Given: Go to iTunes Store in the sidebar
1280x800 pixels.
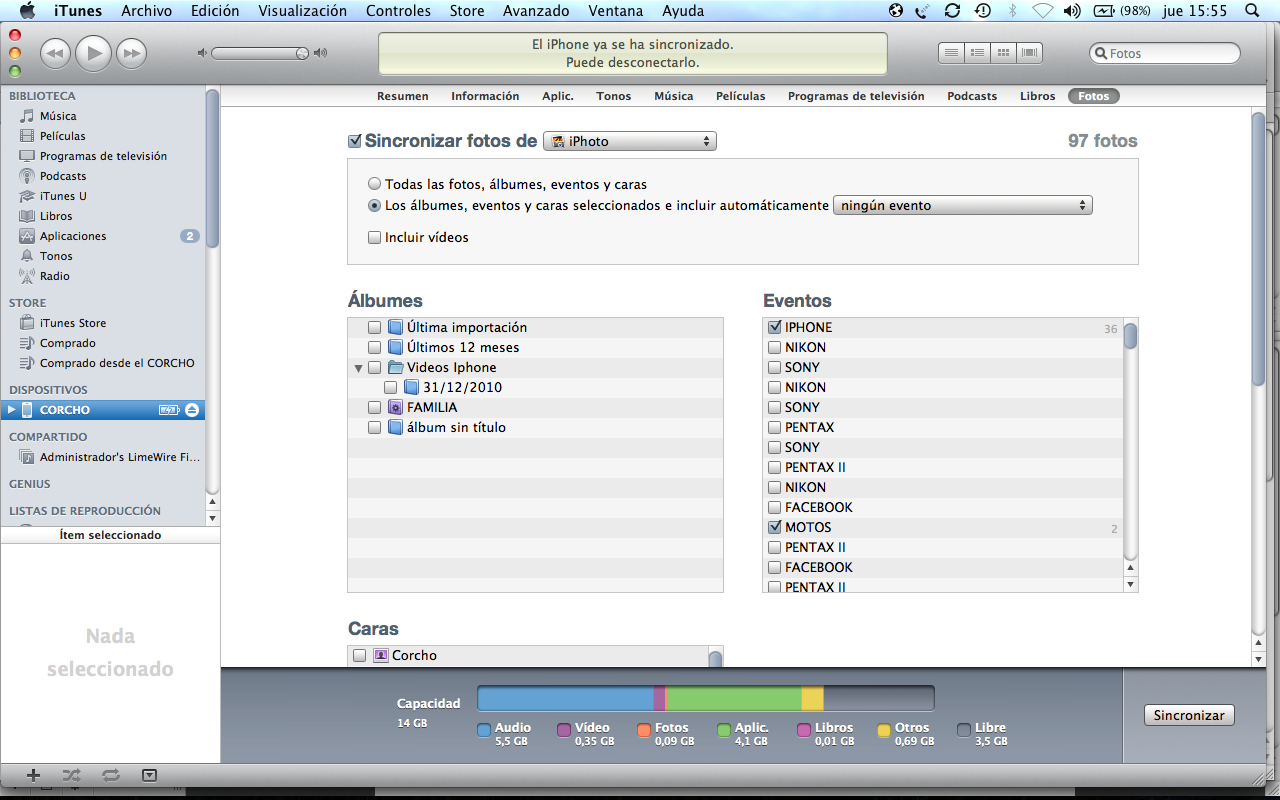Looking at the screenshot, I should pos(73,323).
